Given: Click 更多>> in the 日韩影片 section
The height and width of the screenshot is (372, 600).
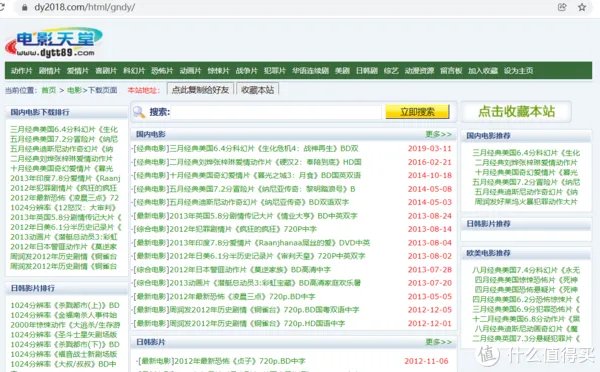Looking at the screenshot, I should tap(439, 342).
